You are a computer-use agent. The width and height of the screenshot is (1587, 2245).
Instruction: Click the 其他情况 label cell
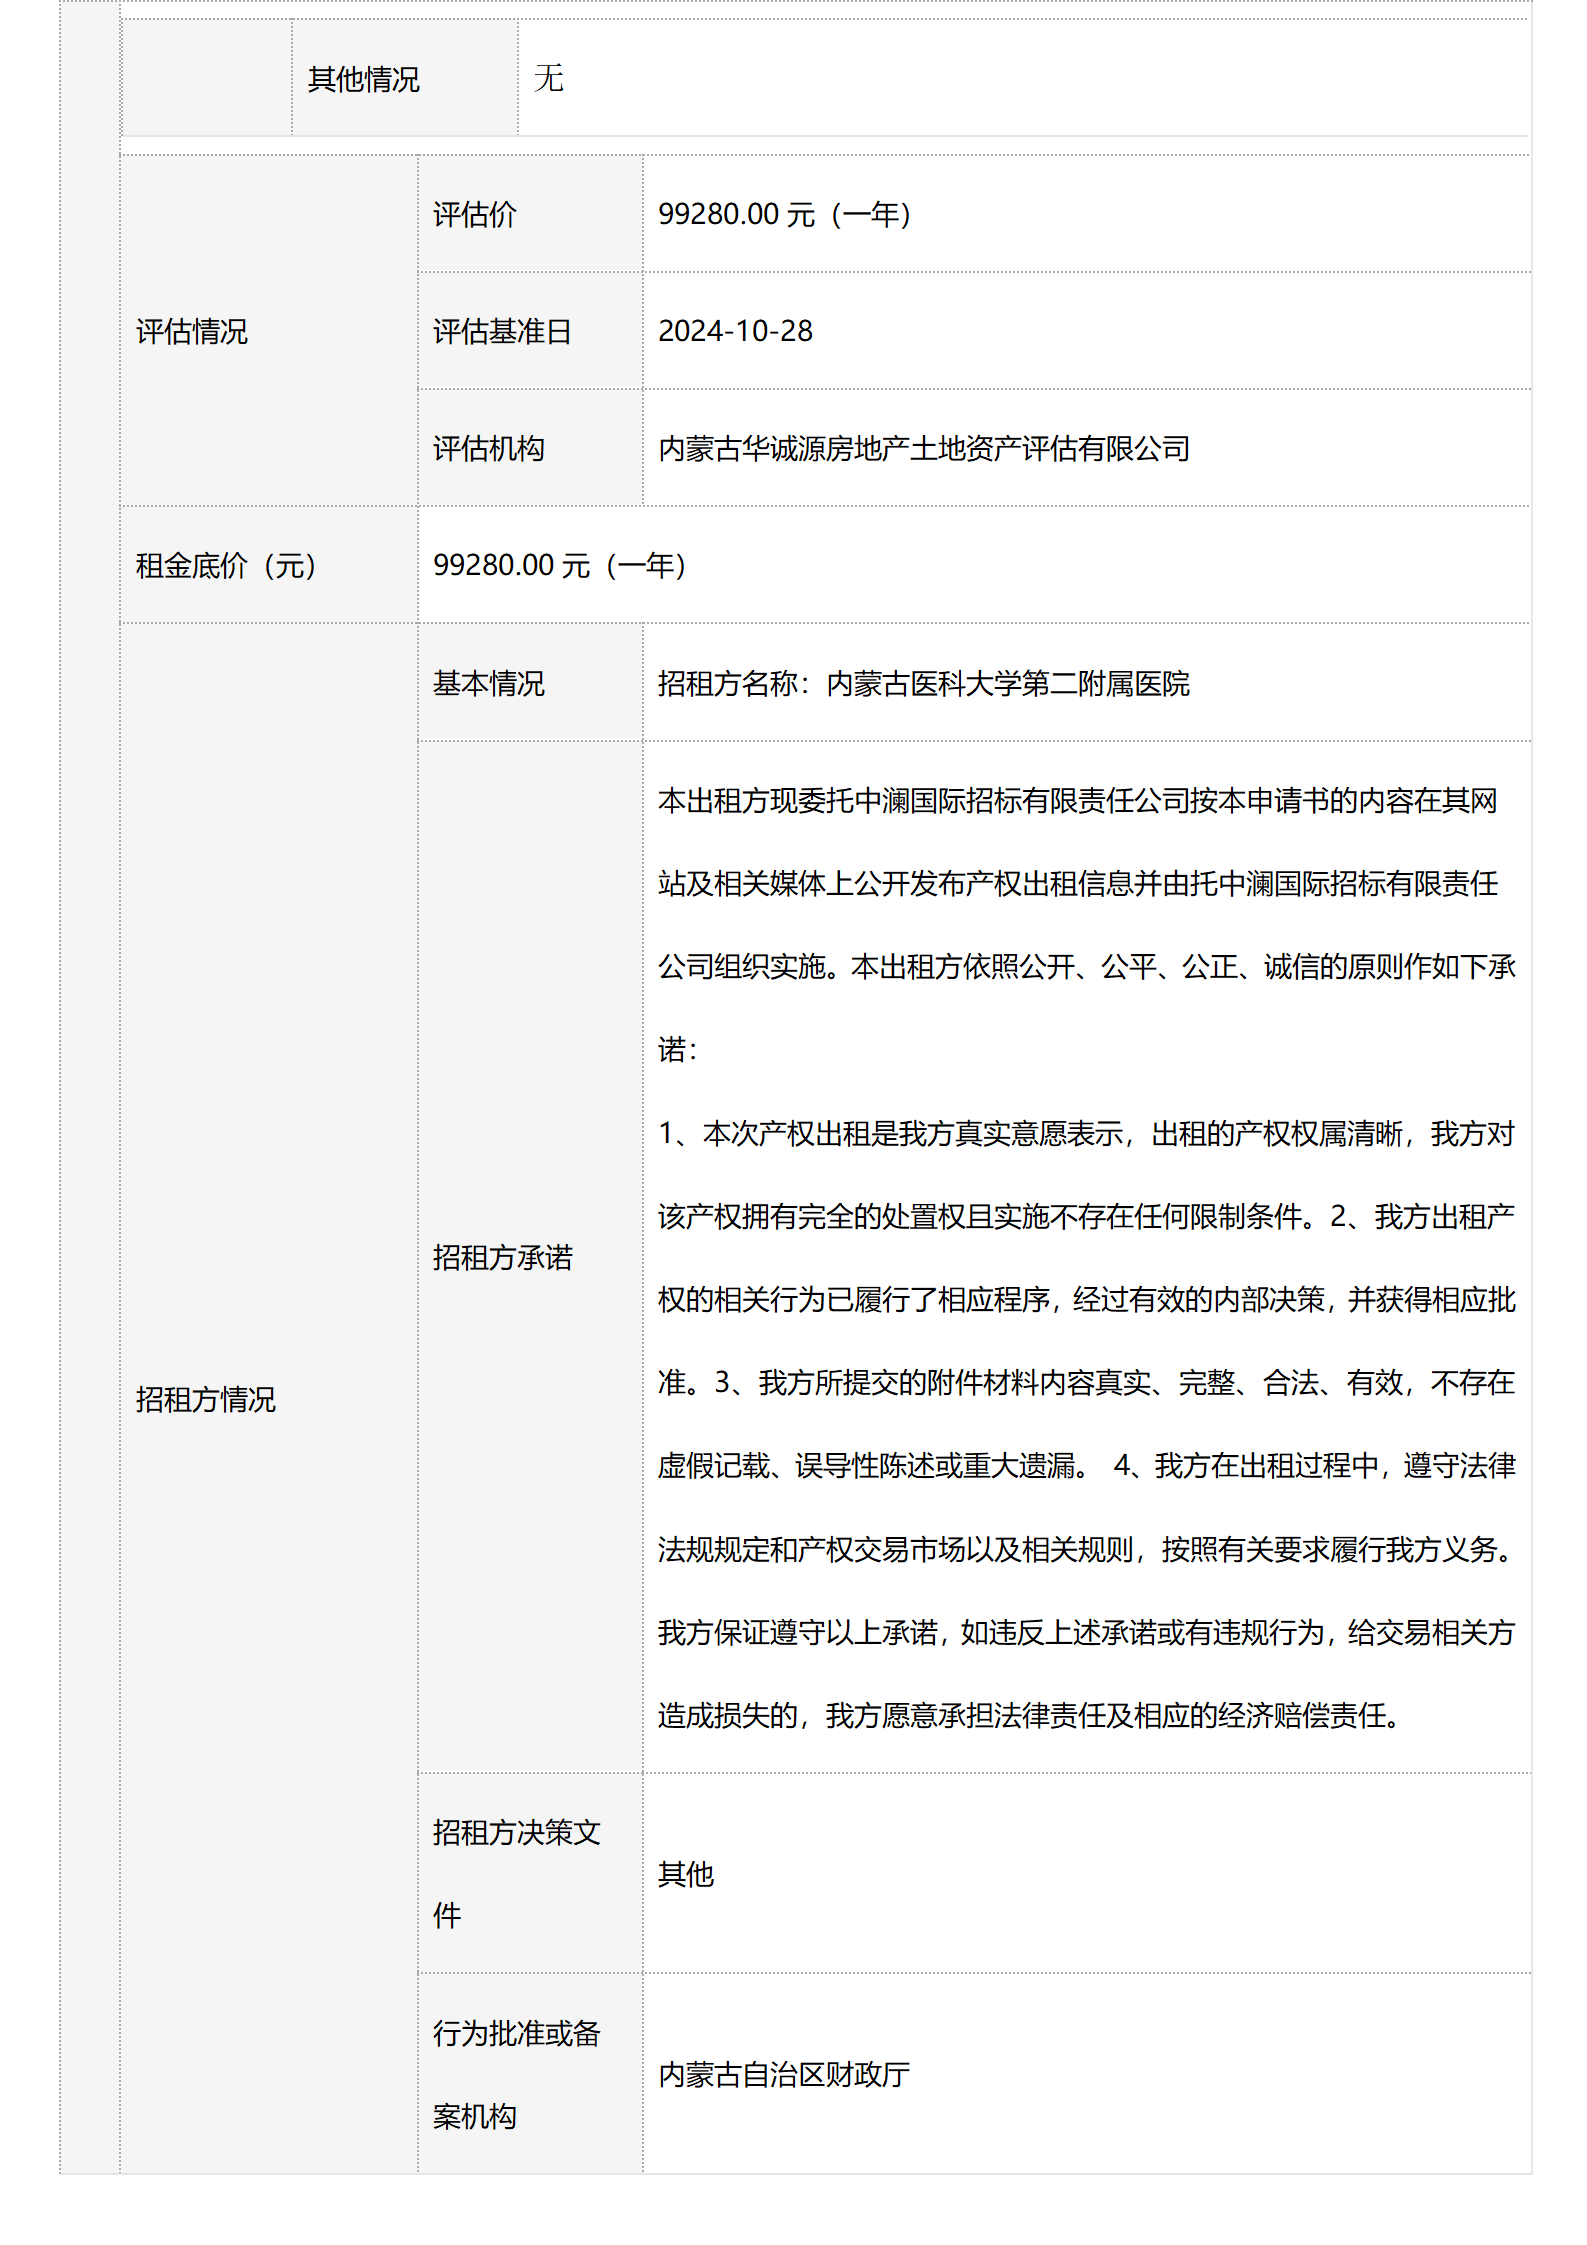pyautogui.click(x=364, y=79)
